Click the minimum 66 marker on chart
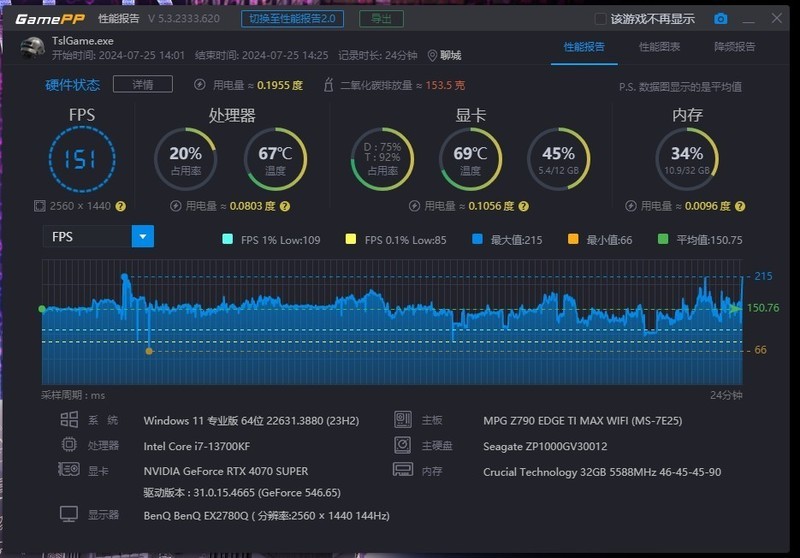The image size is (800, 558). (x=149, y=351)
